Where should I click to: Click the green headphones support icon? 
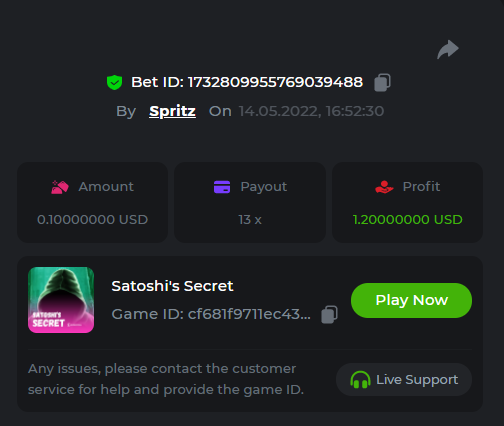[x=360, y=380]
